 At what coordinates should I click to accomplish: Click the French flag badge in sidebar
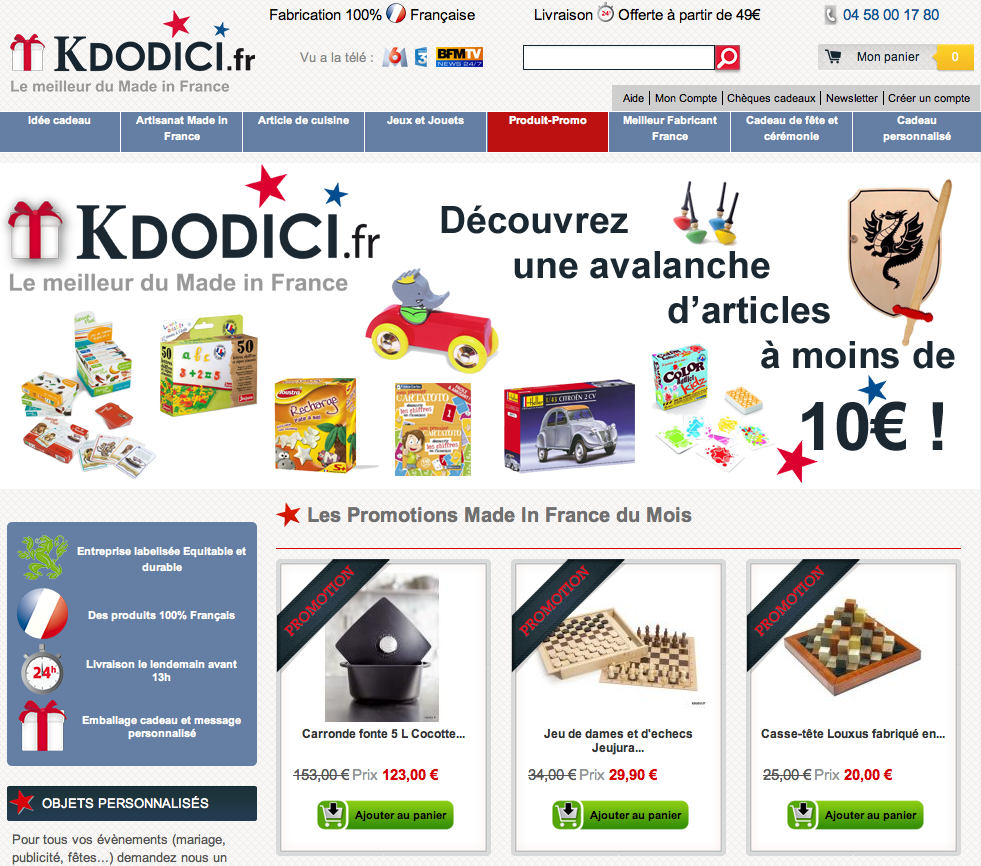(x=43, y=613)
